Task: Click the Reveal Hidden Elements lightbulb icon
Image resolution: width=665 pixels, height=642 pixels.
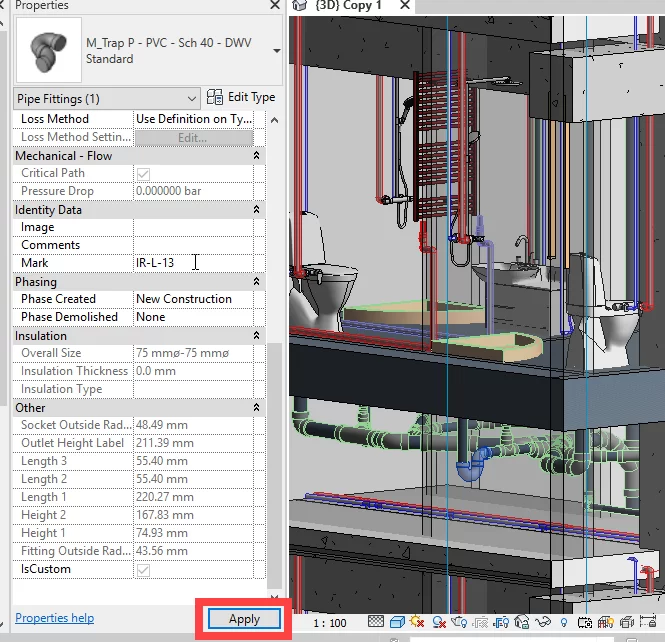Action: coord(564,622)
